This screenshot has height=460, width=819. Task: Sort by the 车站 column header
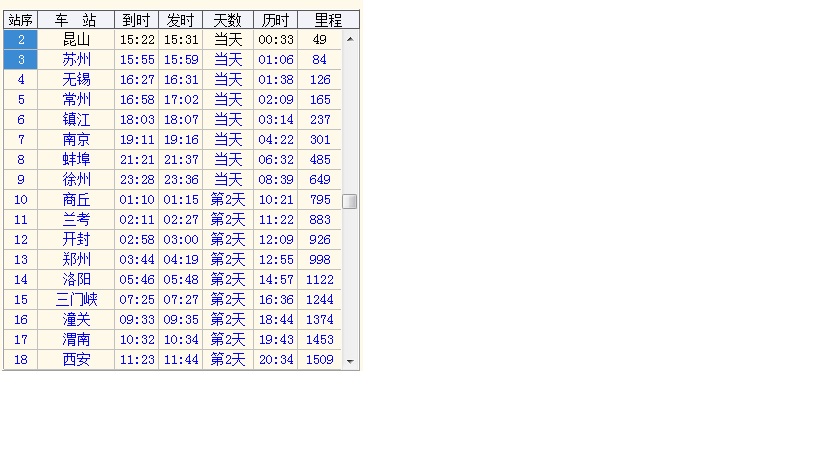(76, 19)
